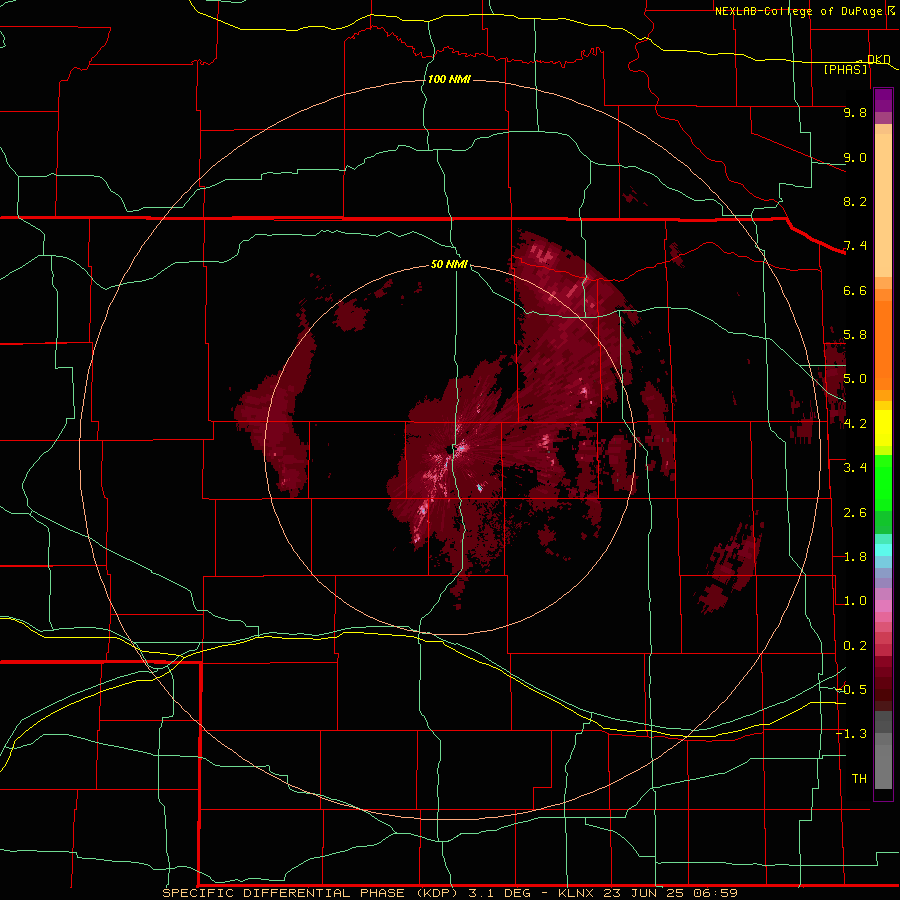
Task: Click the 0.2 value on the color scale
Action: 855,646
